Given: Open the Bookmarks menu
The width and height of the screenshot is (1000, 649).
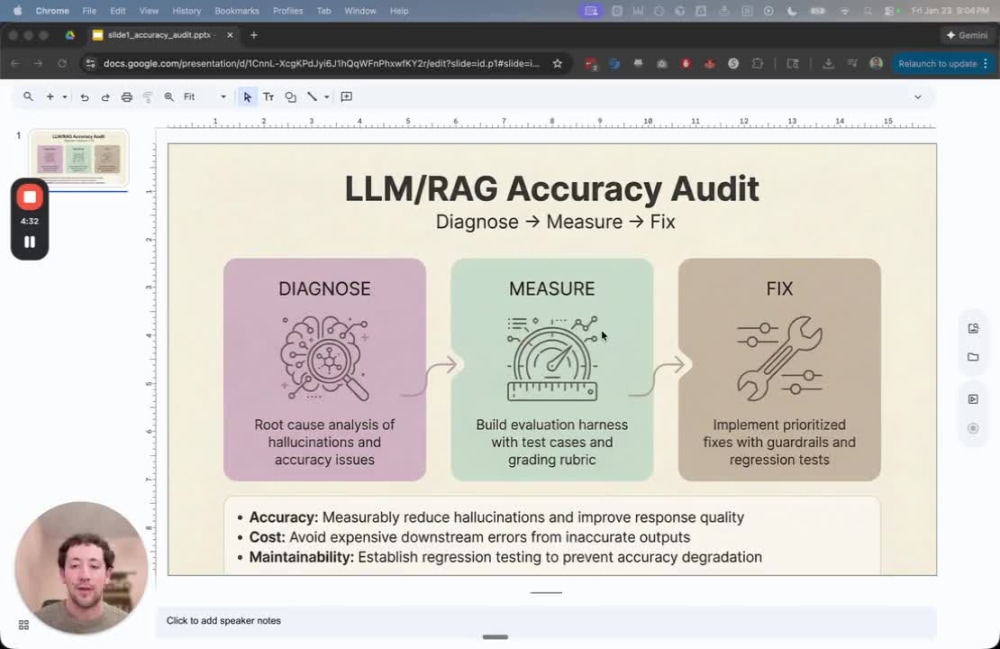Looking at the screenshot, I should 237,11.
